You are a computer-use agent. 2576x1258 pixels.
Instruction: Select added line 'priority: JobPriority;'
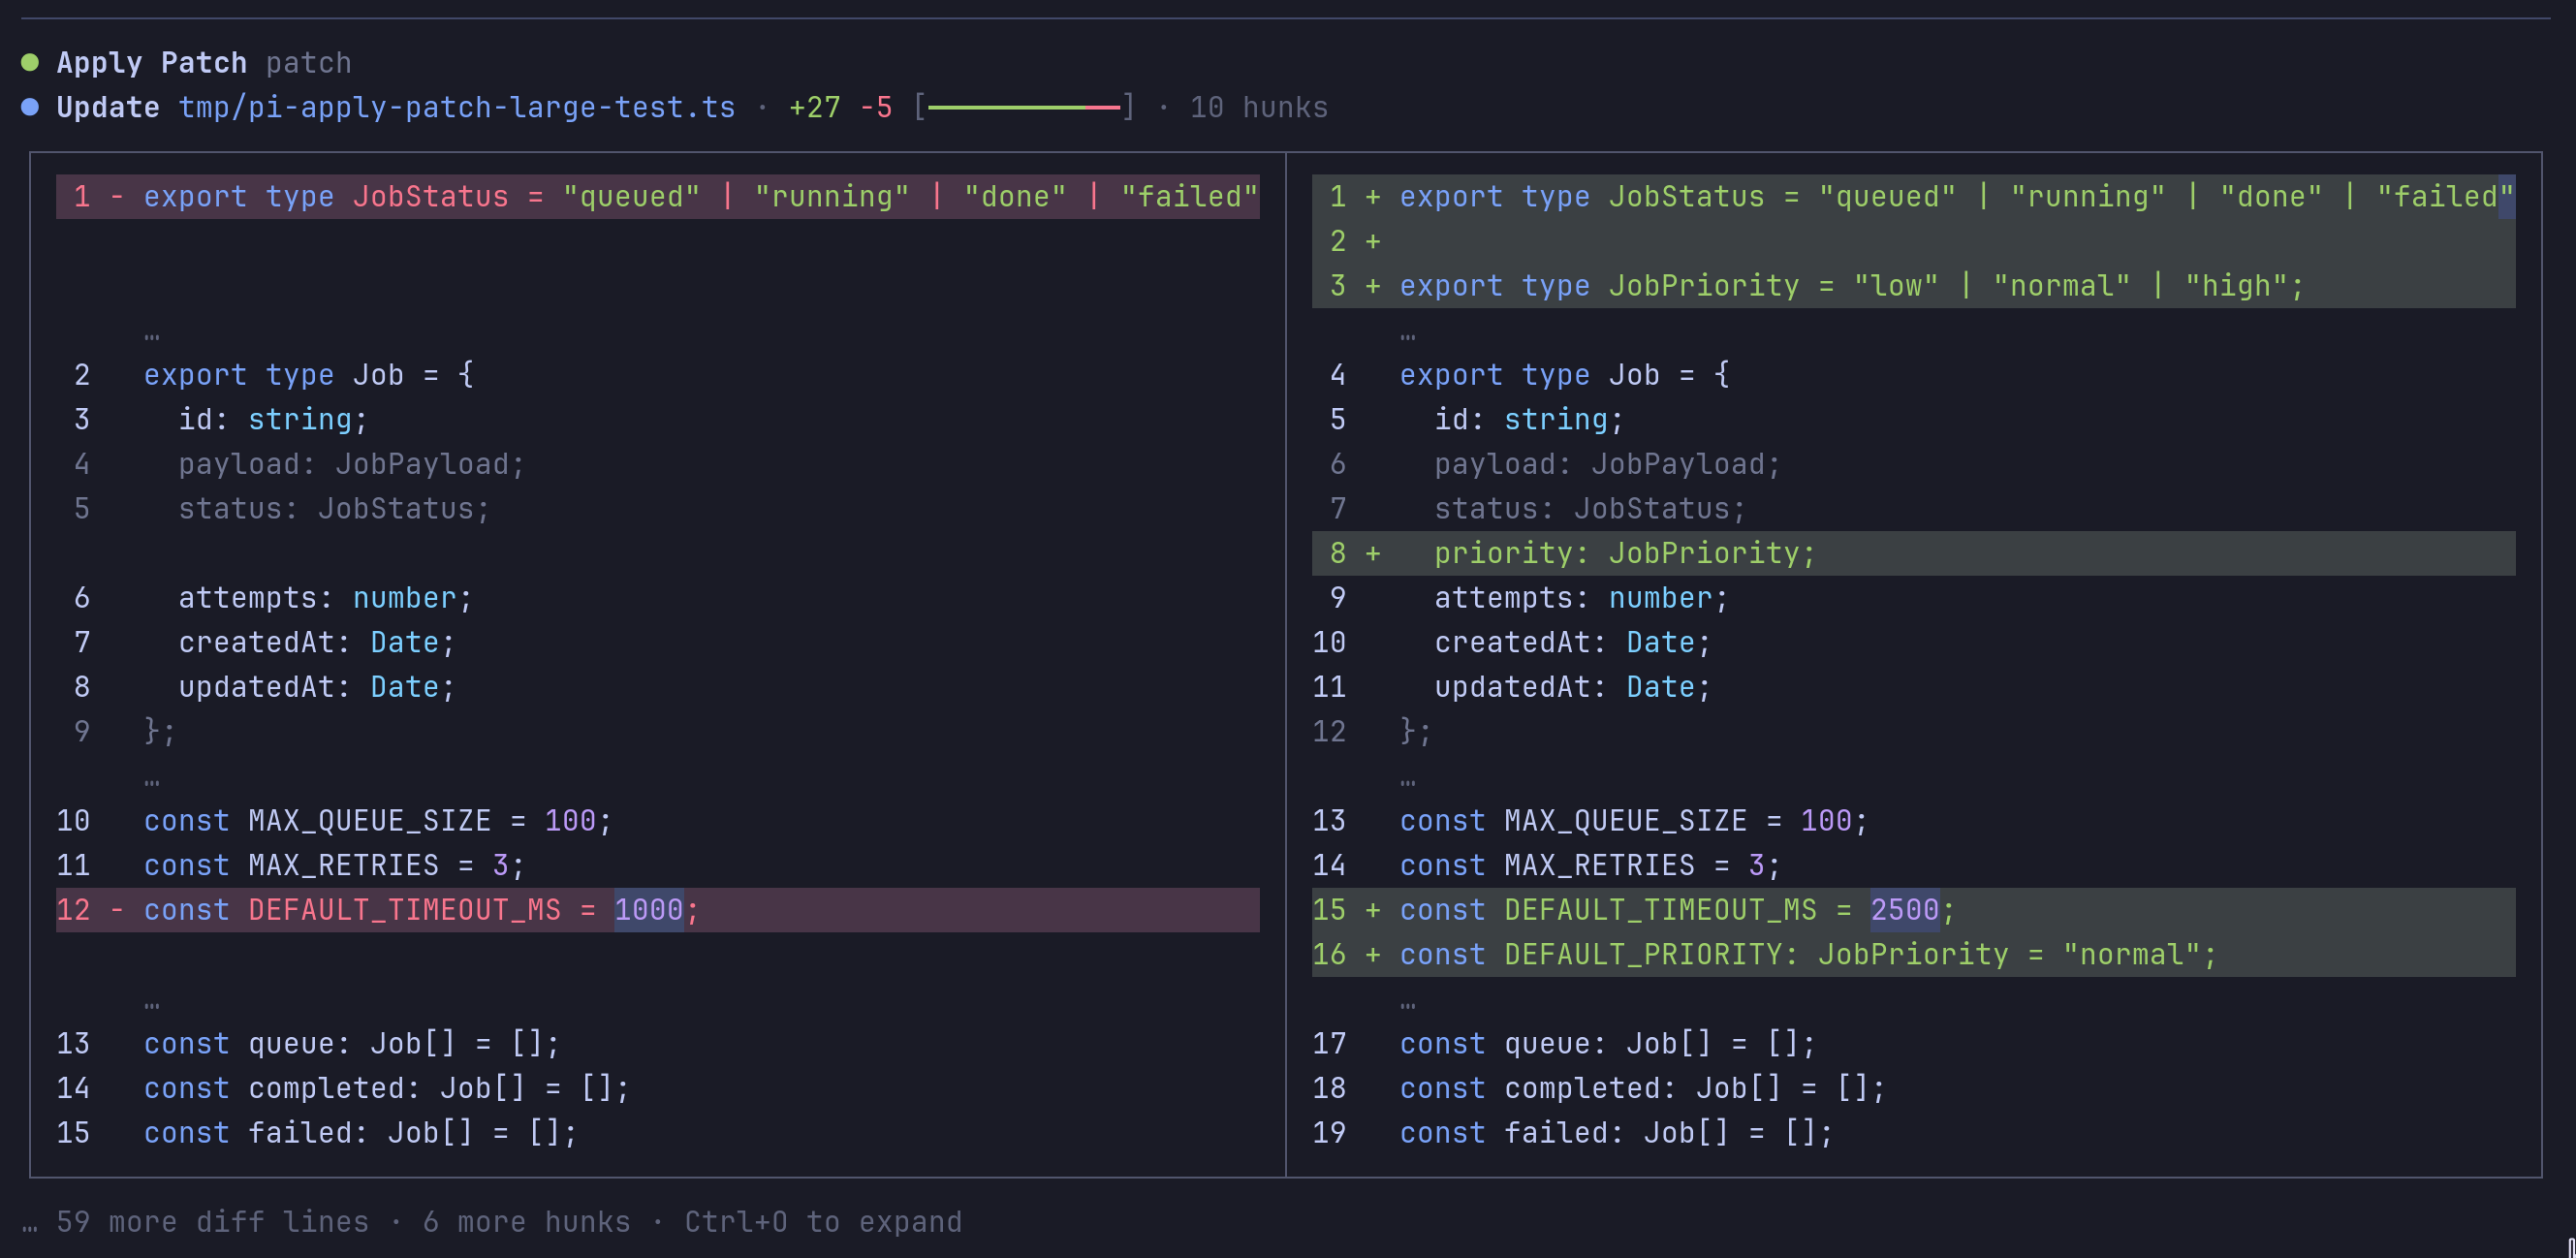click(x=1913, y=553)
